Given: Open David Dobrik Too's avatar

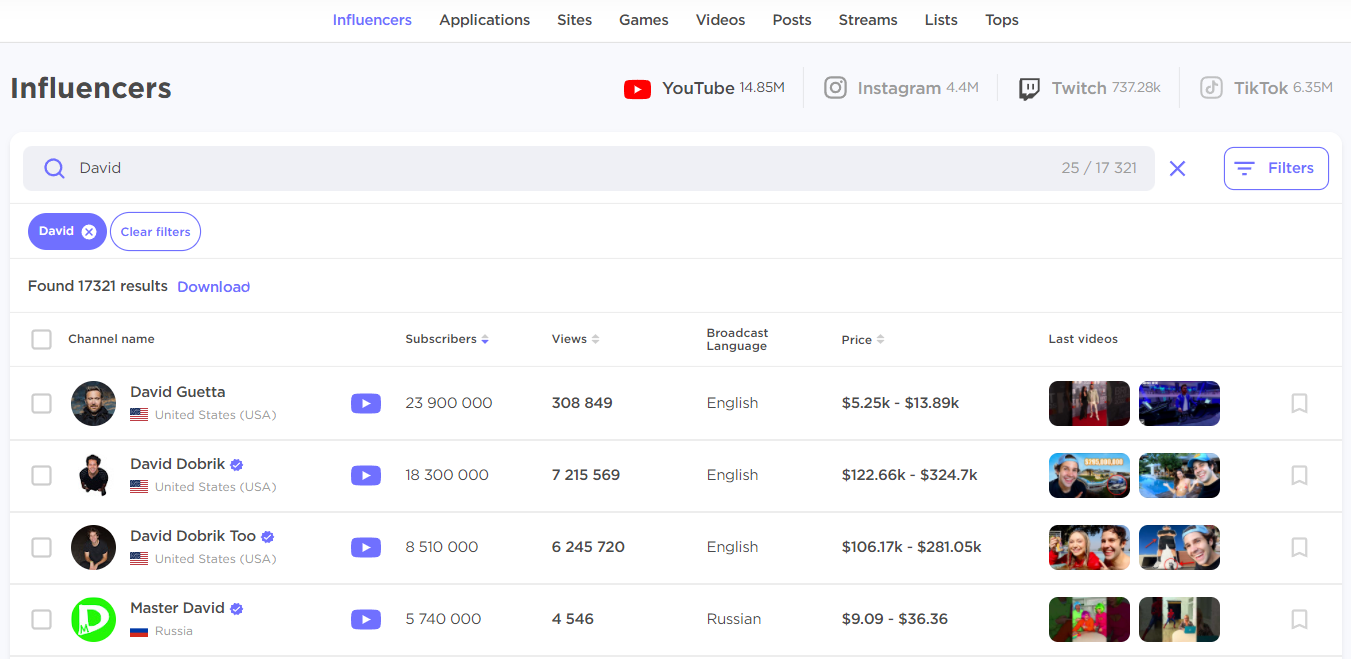Looking at the screenshot, I should [94, 548].
